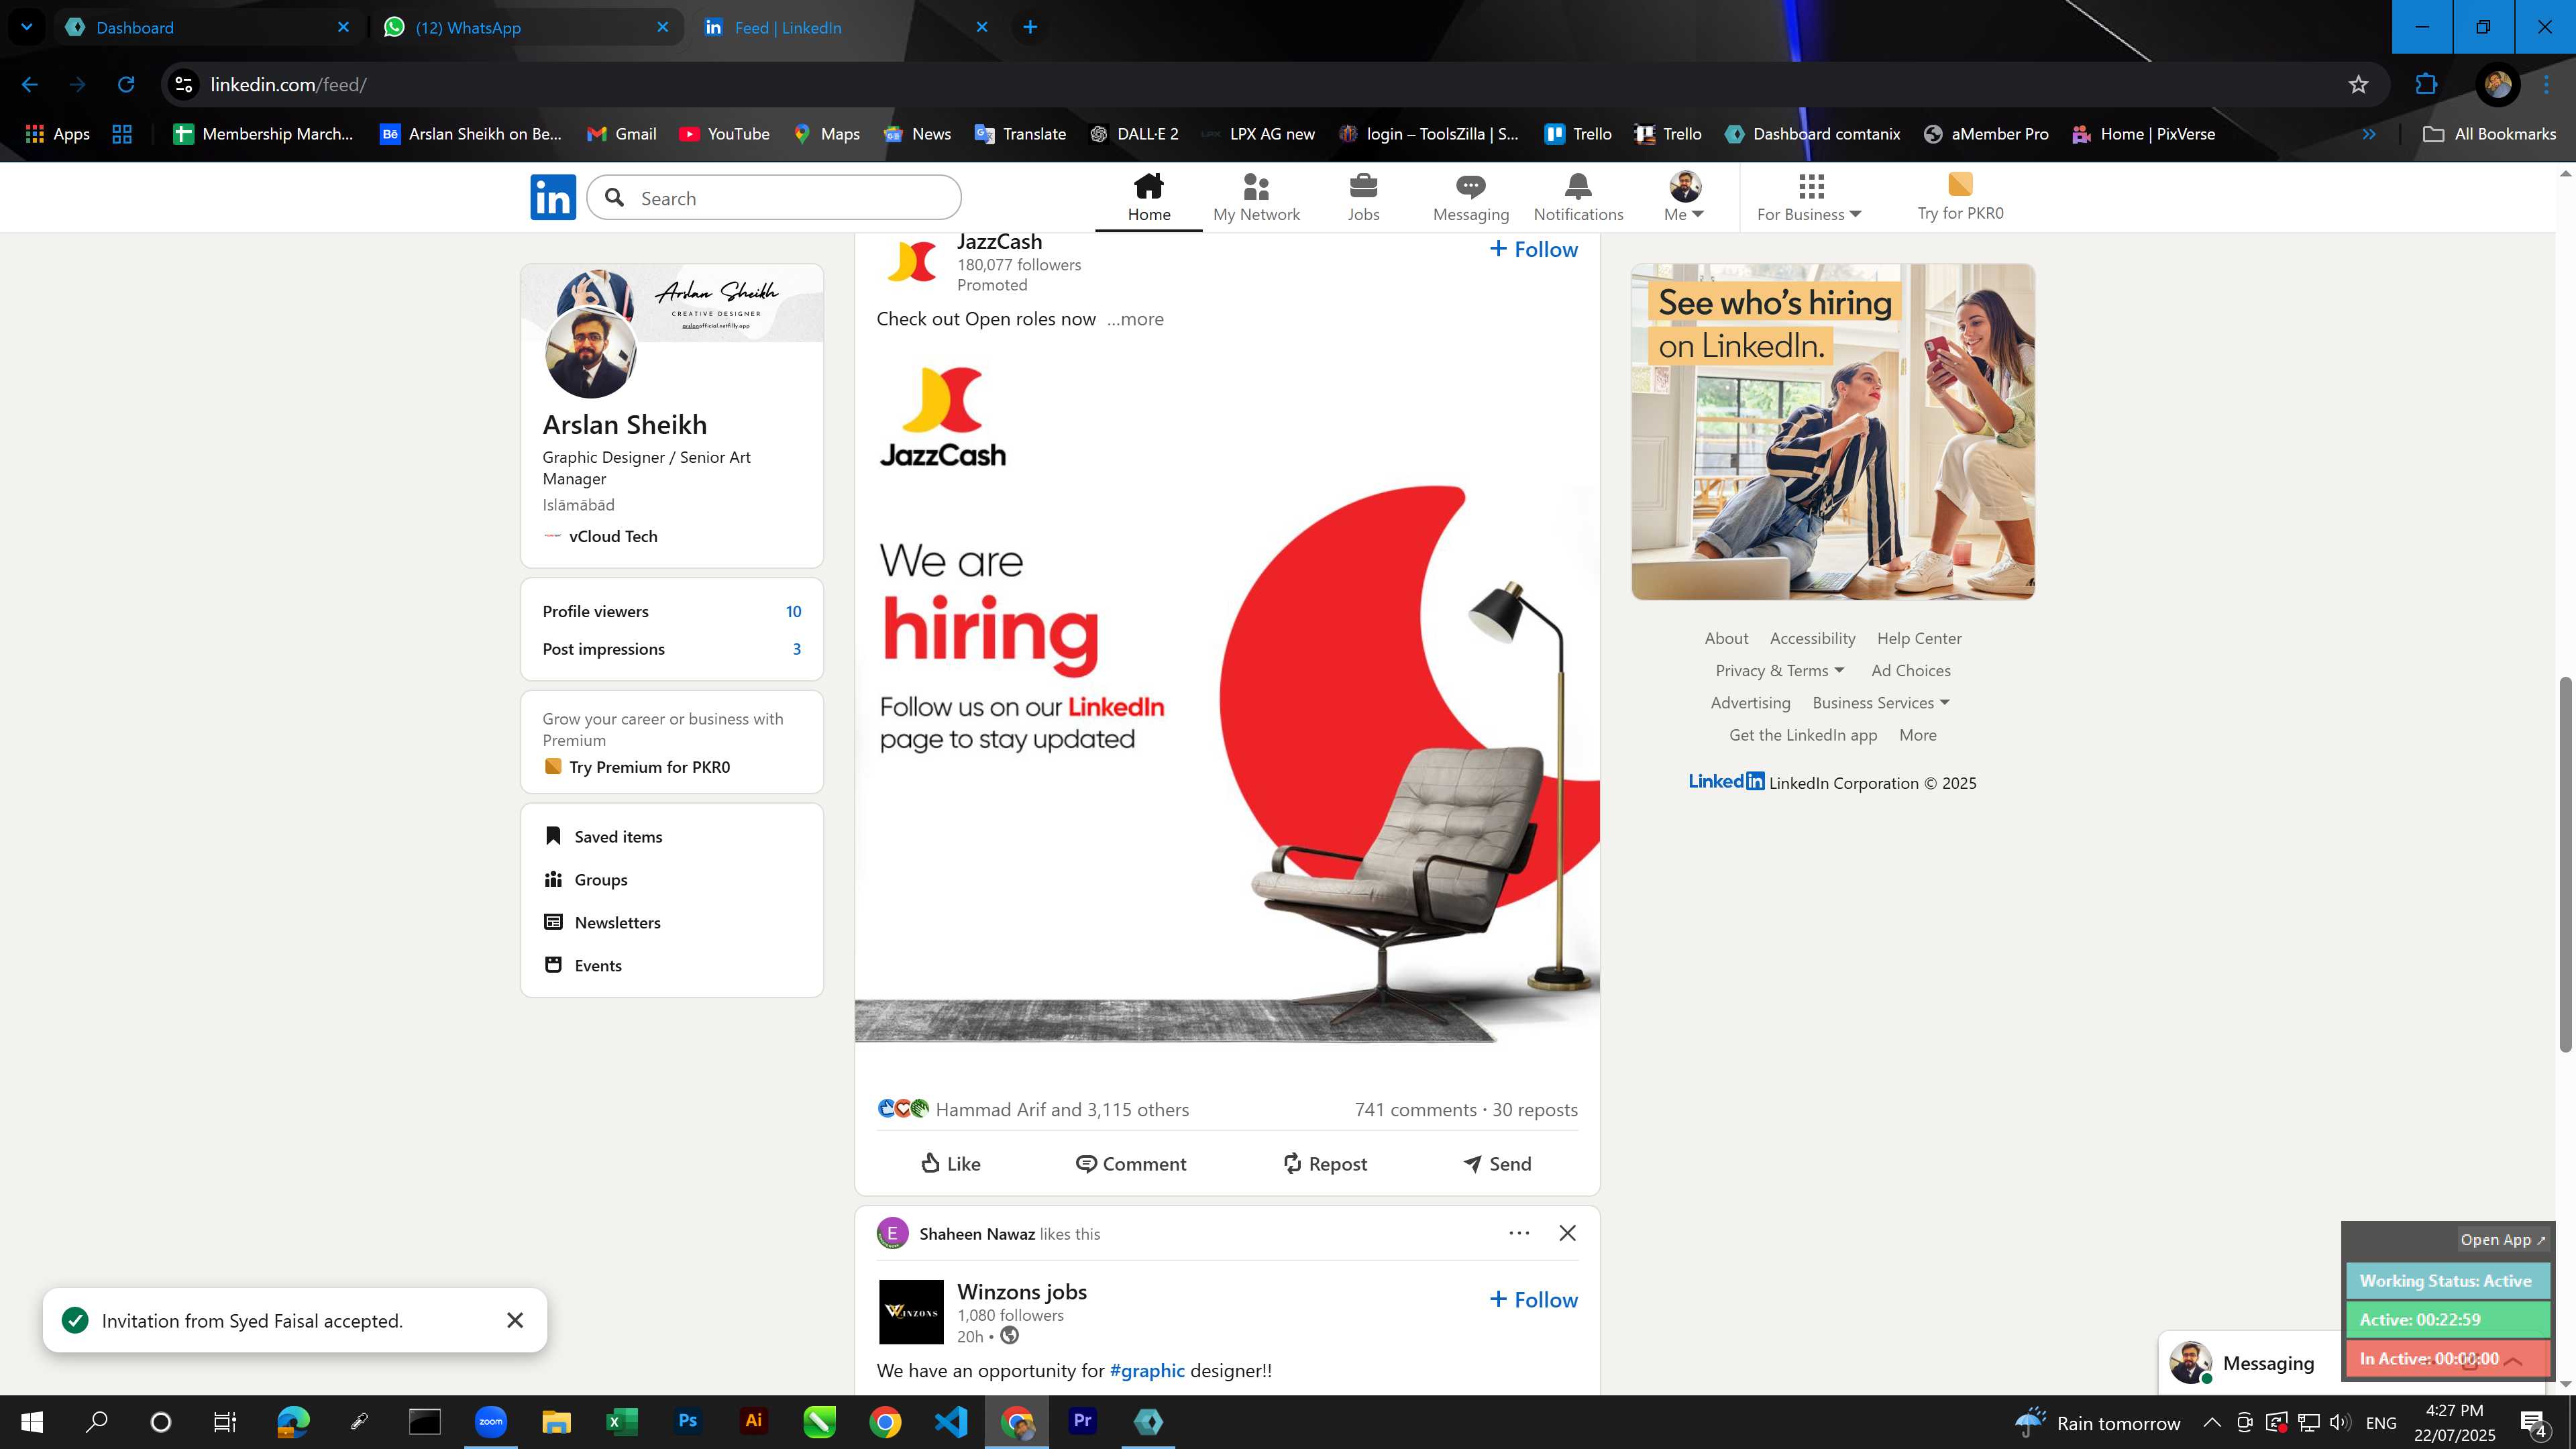Screen dimensions: 2576x1449
Task: Open Events in sidebar
Action: point(582,965)
